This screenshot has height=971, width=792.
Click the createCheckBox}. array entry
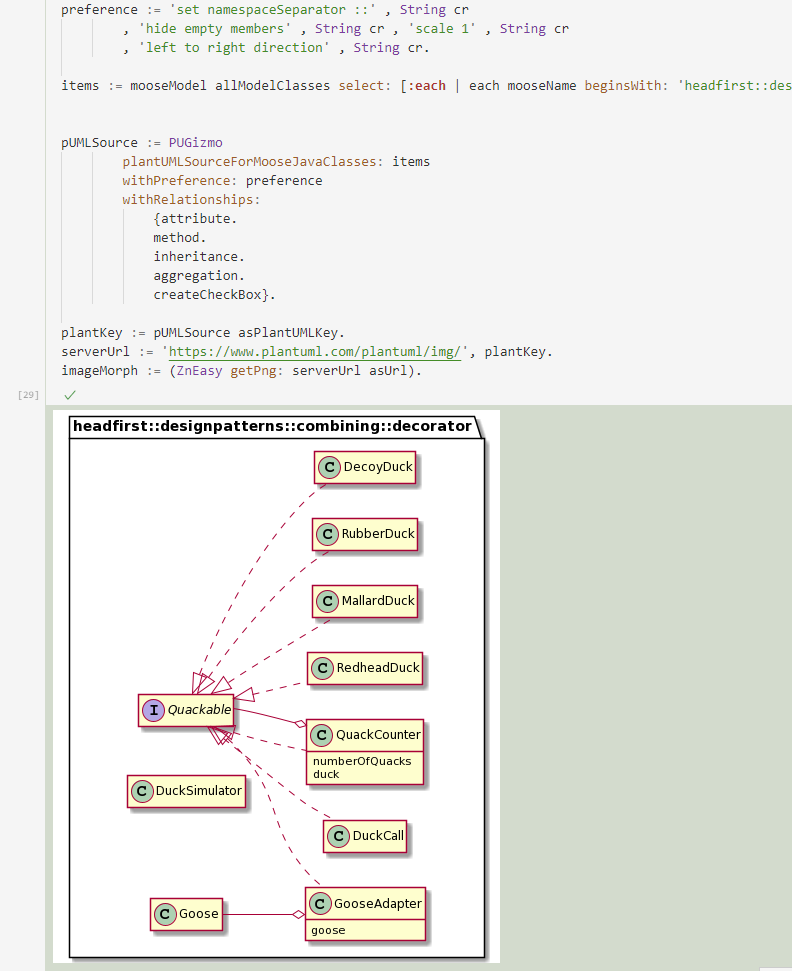(214, 295)
